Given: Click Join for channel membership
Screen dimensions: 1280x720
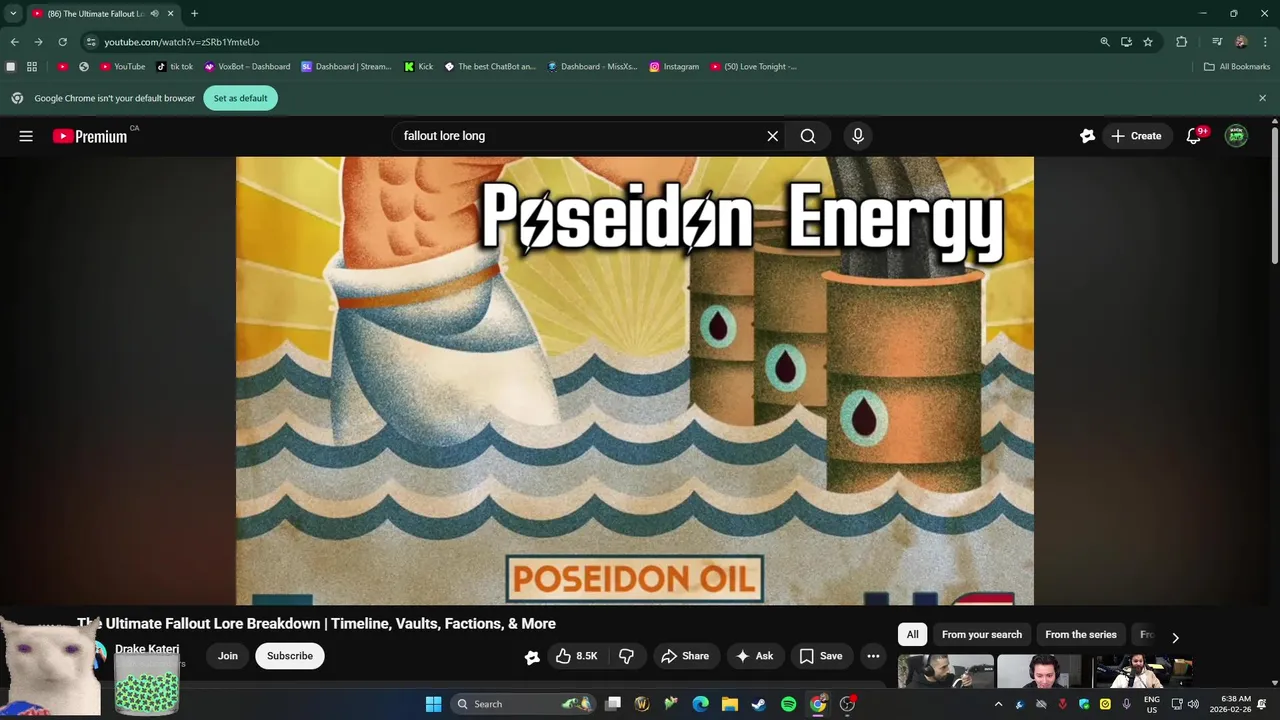Looking at the screenshot, I should point(228,656).
